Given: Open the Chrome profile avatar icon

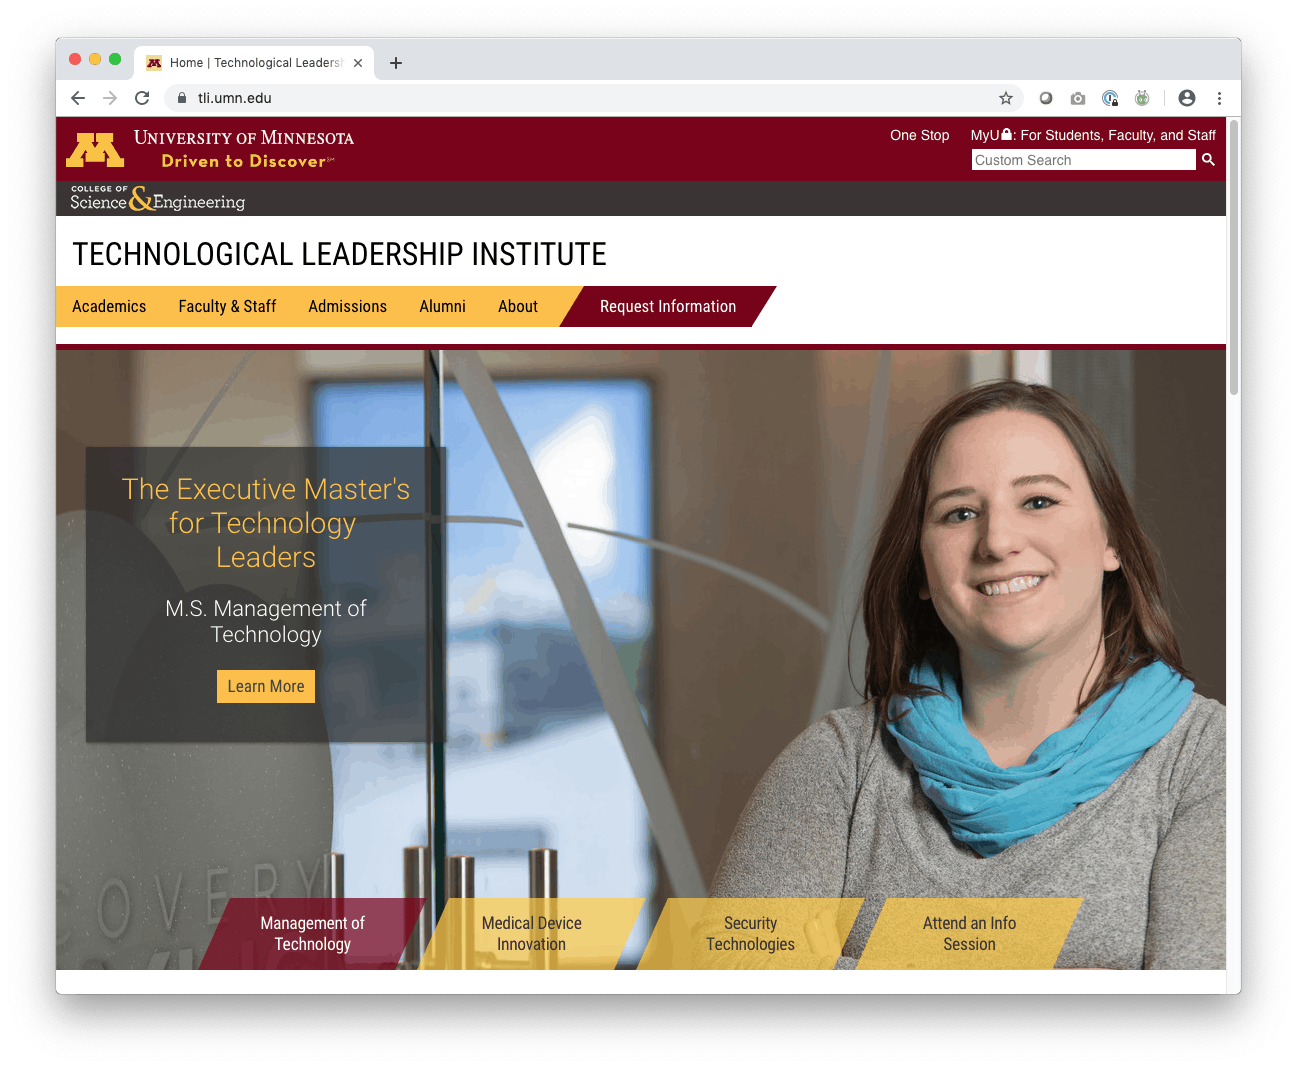Looking at the screenshot, I should click(1187, 98).
